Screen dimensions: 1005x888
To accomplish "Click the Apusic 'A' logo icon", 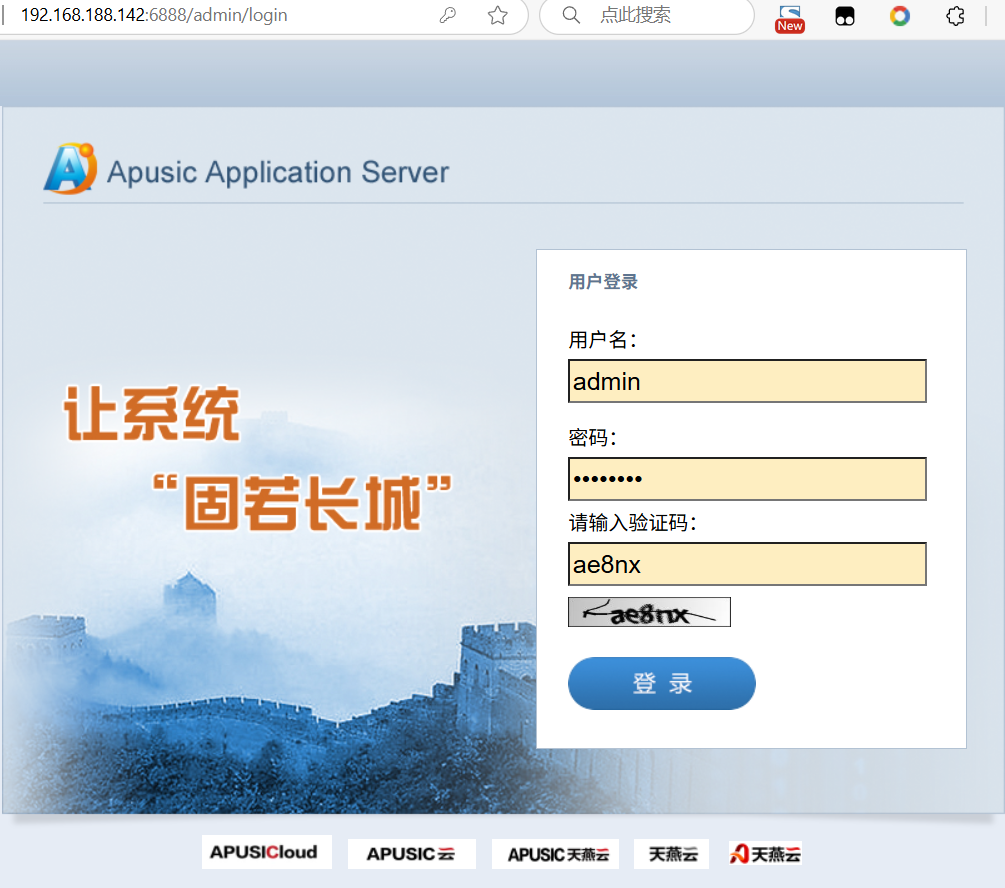I will tap(71, 169).
